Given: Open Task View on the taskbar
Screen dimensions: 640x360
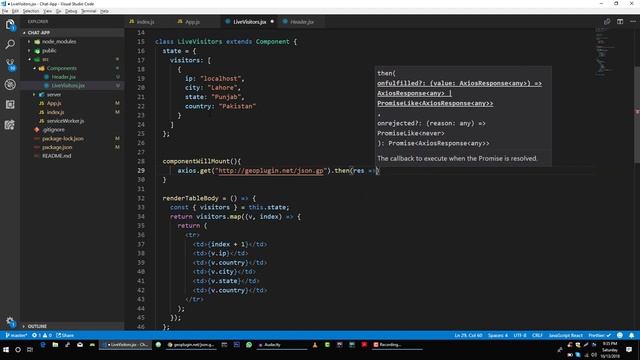Looking at the screenshot, I should coord(30,350).
